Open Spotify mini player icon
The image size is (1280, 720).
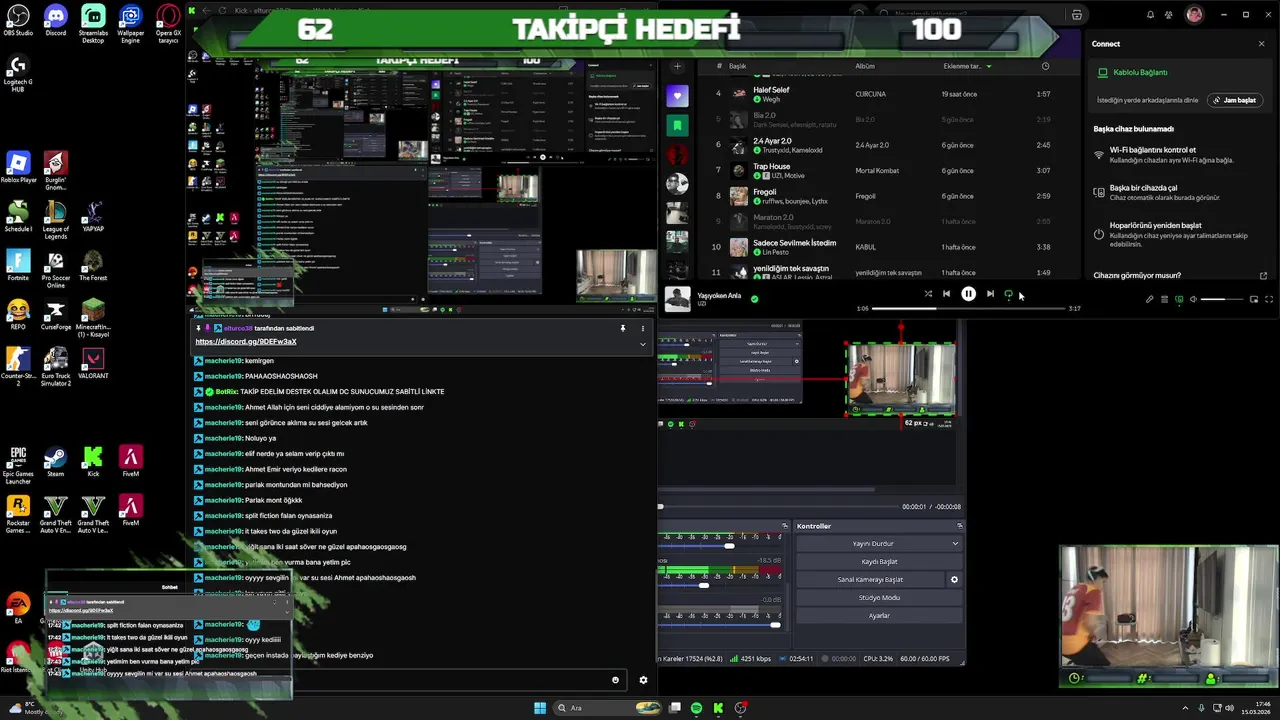[1254, 299]
